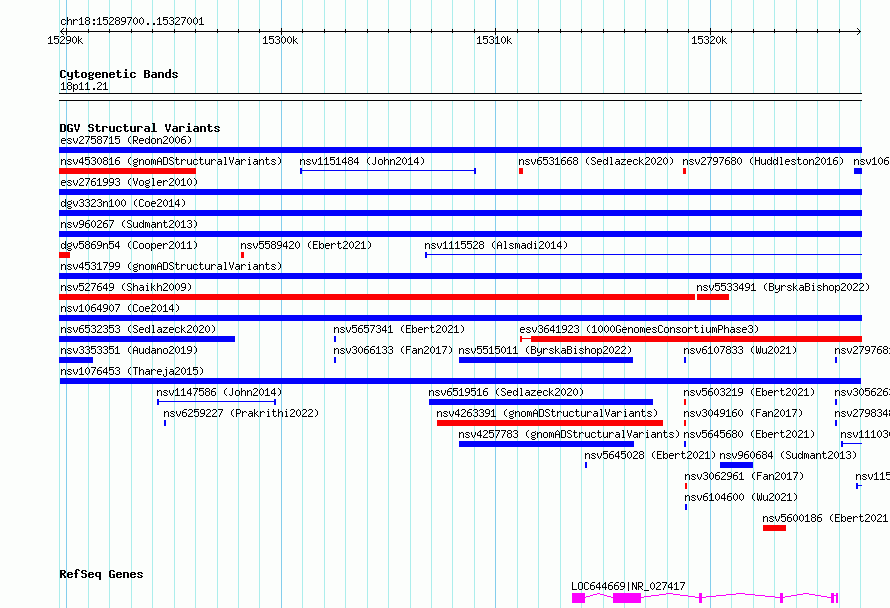The width and height of the screenshot is (890, 608).
Task: Open nsv1115528 (Alsmadi2014) variant label
Action: [x=496, y=245]
